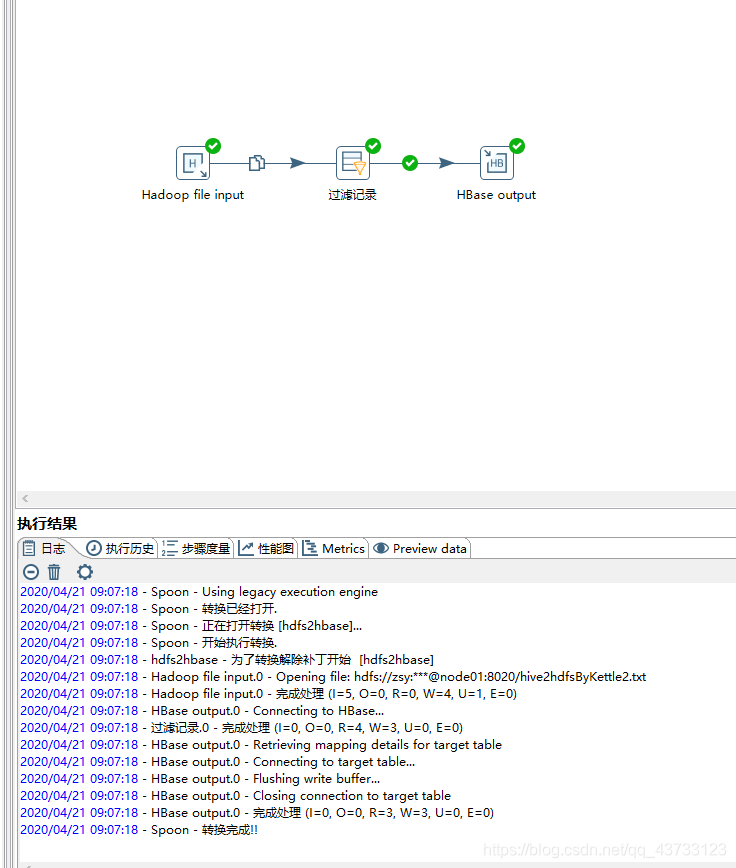The image size is (736, 868).
Task: Open the 执行历史 tab
Action: 120,549
